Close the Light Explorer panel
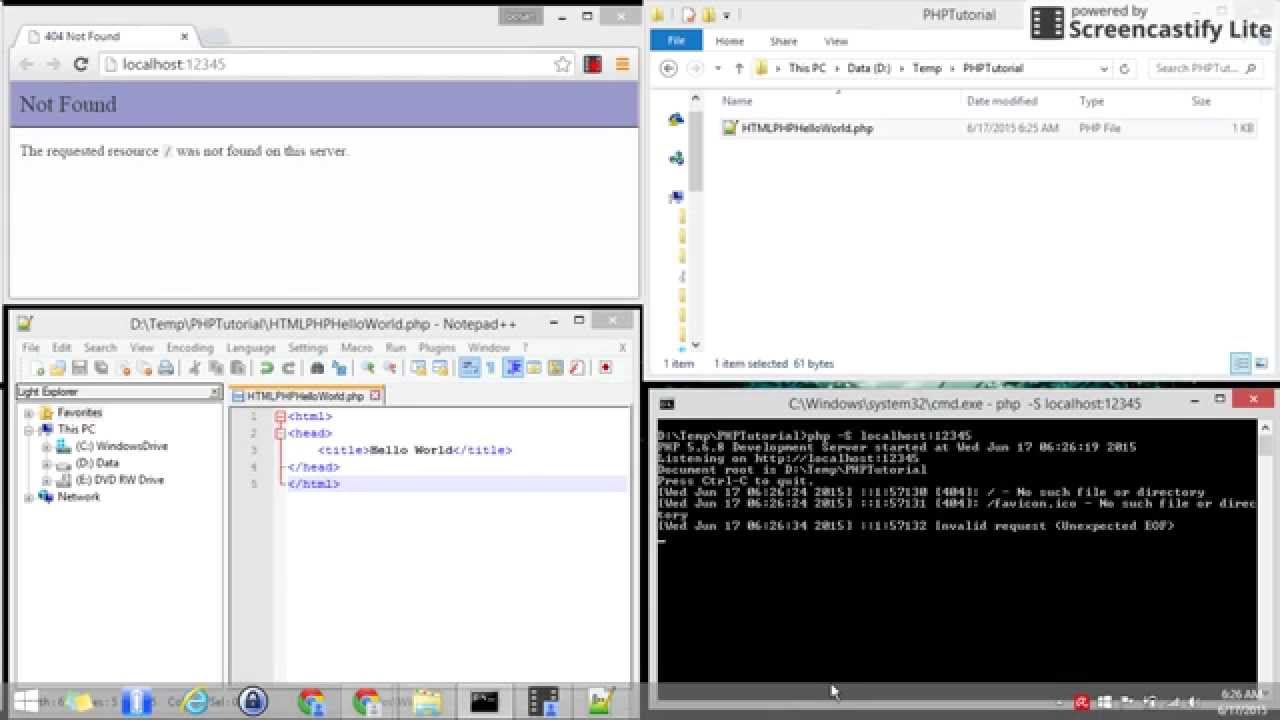The width and height of the screenshot is (1280, 720). click(215, 392)
